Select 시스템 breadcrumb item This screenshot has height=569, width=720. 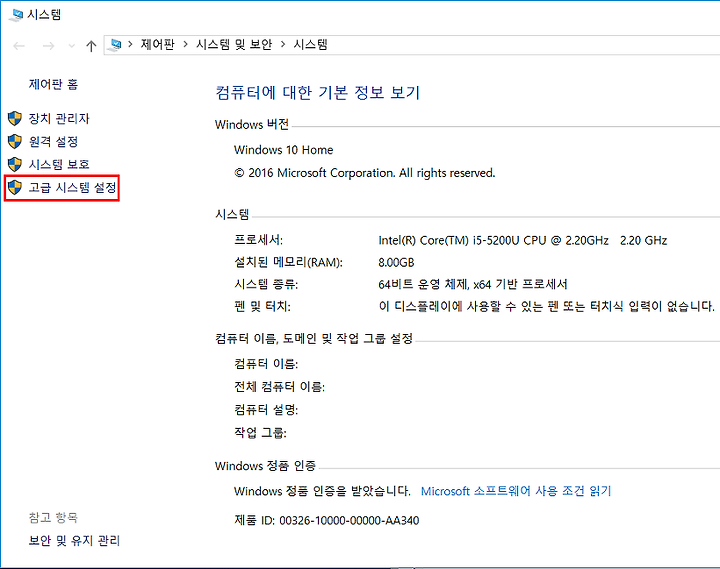tap(310, 45)
